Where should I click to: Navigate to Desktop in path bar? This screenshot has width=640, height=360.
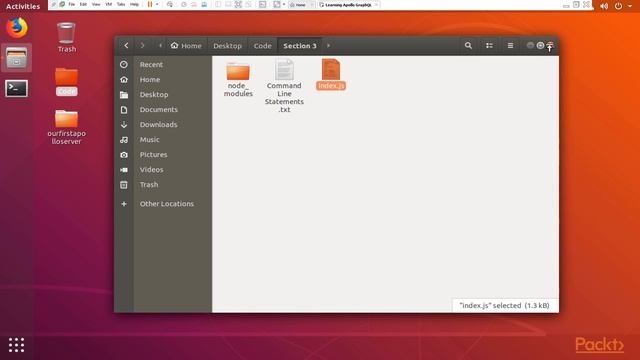[227, 46]
